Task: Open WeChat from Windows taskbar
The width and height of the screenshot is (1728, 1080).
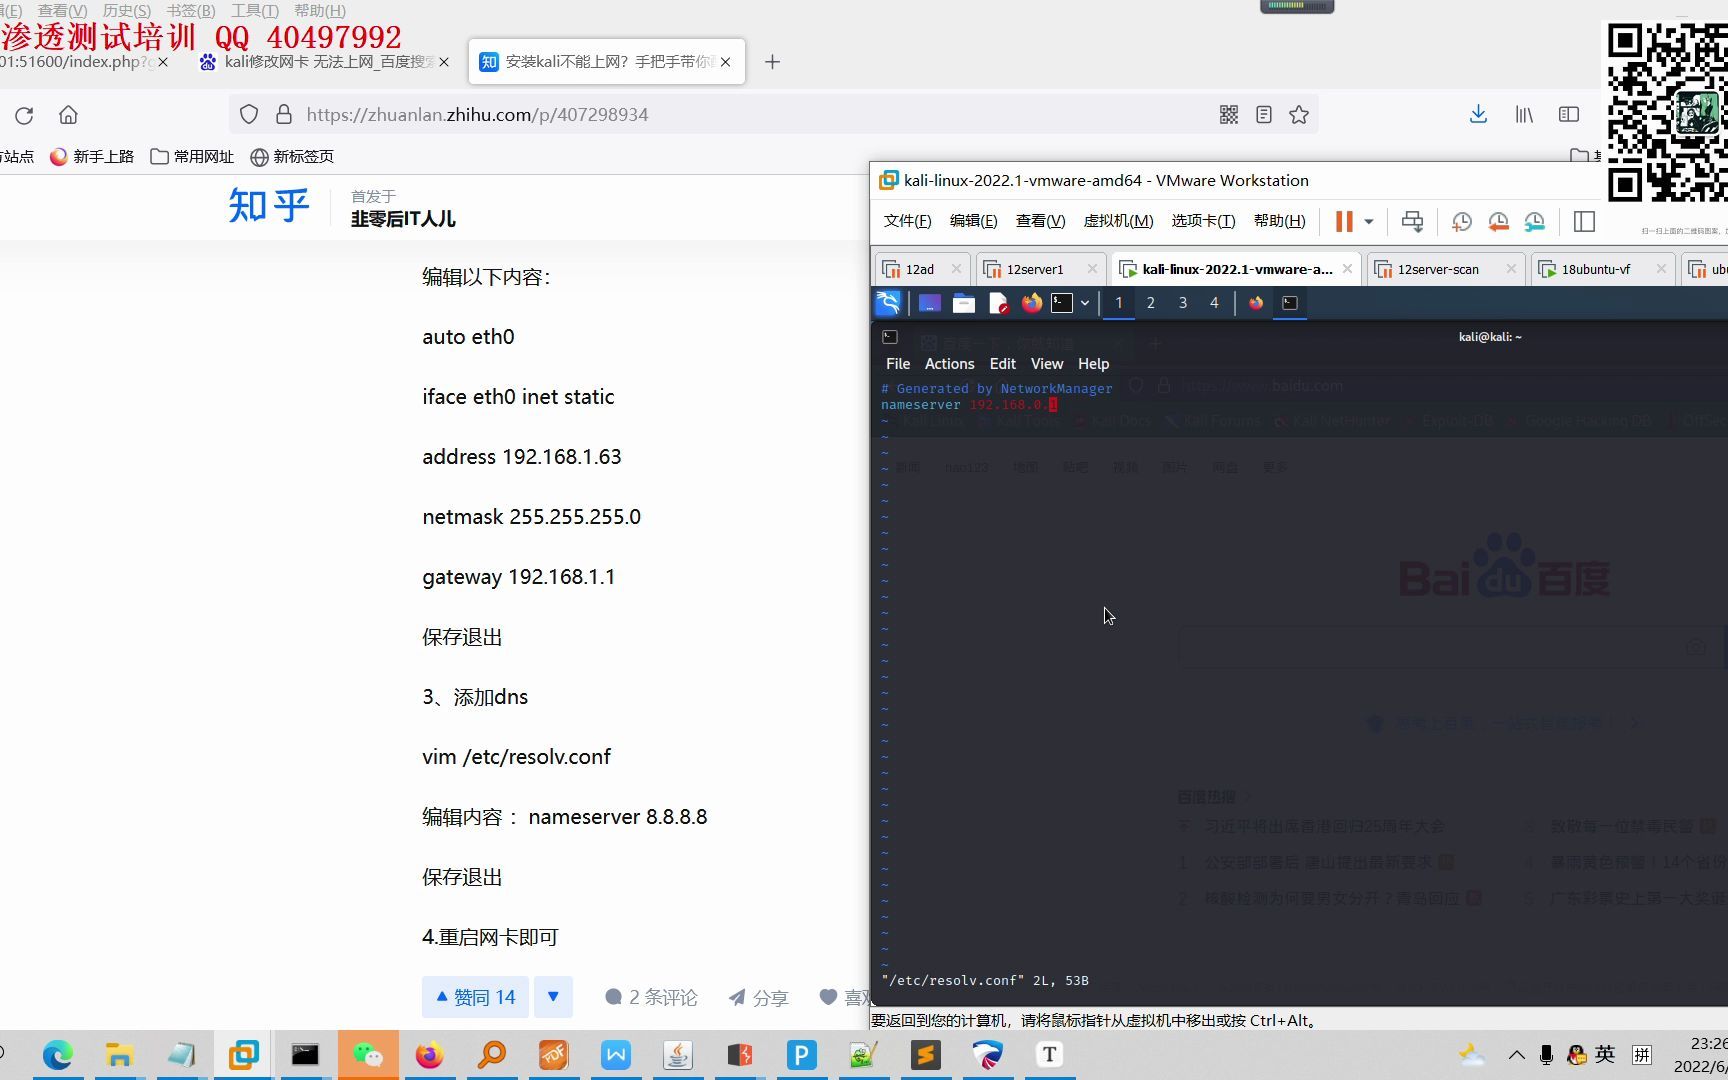Action: [368, 1055]
